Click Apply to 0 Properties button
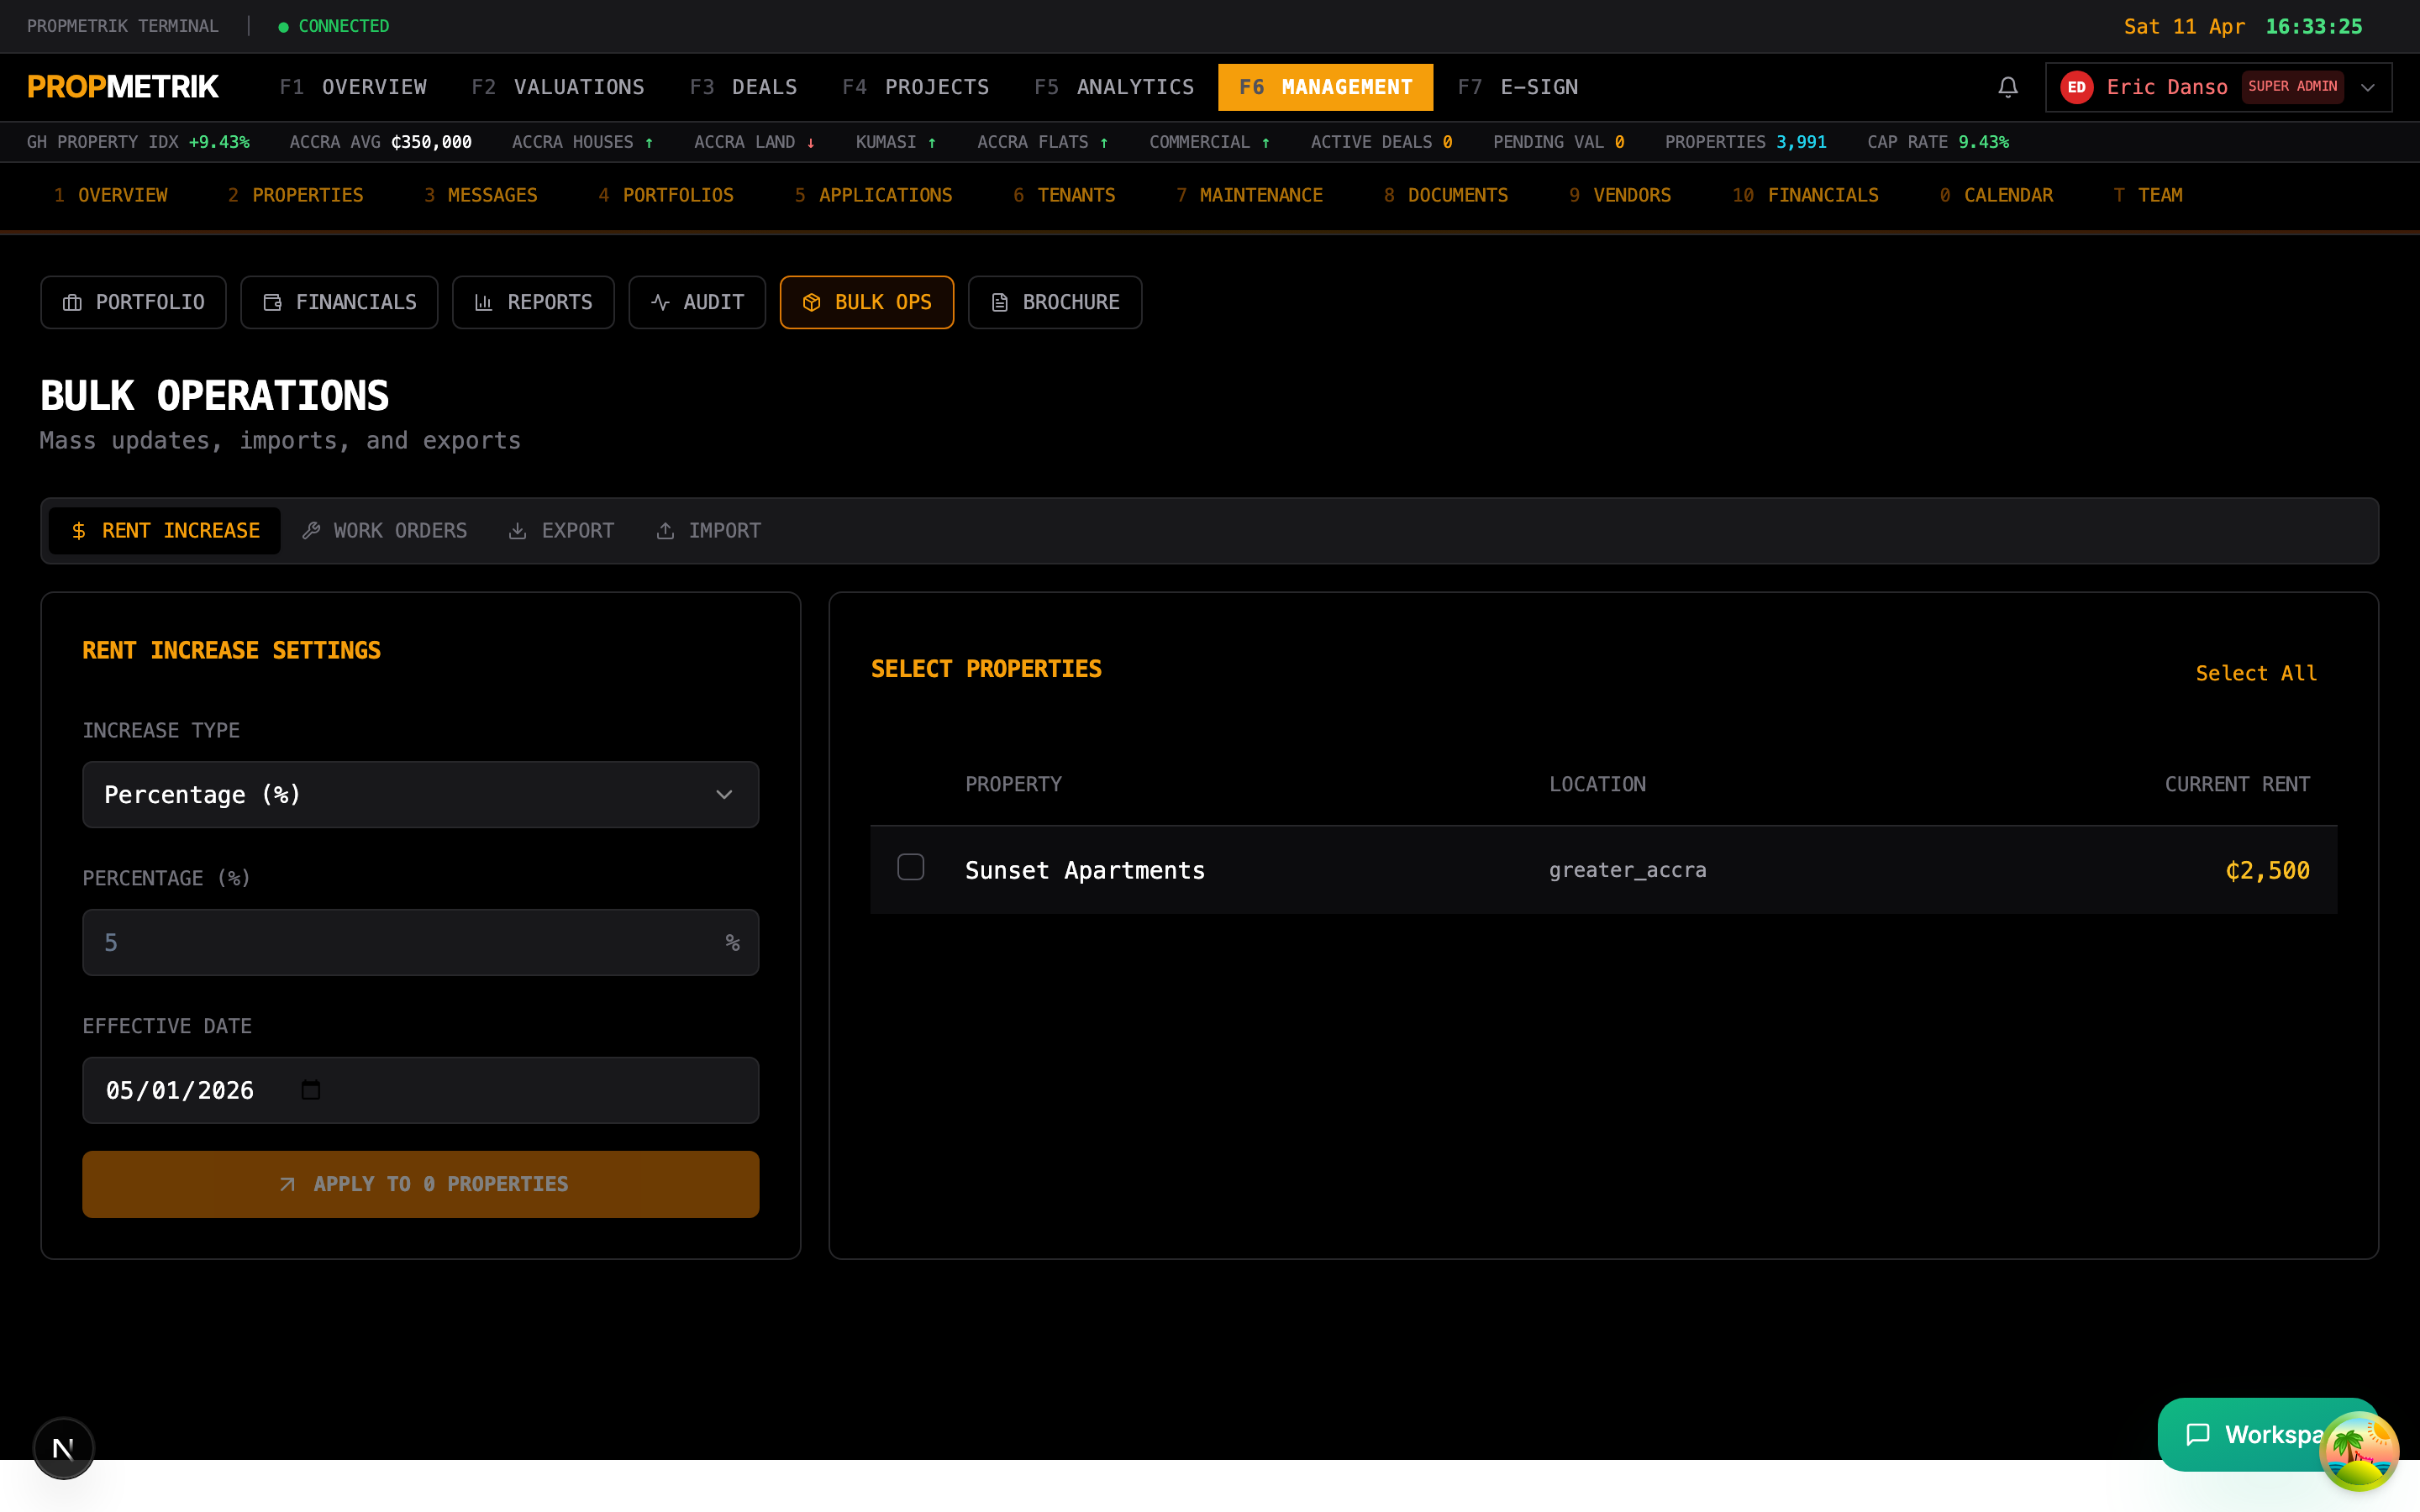The width and height of the screenshot is (2420, 1512). 420,1184
